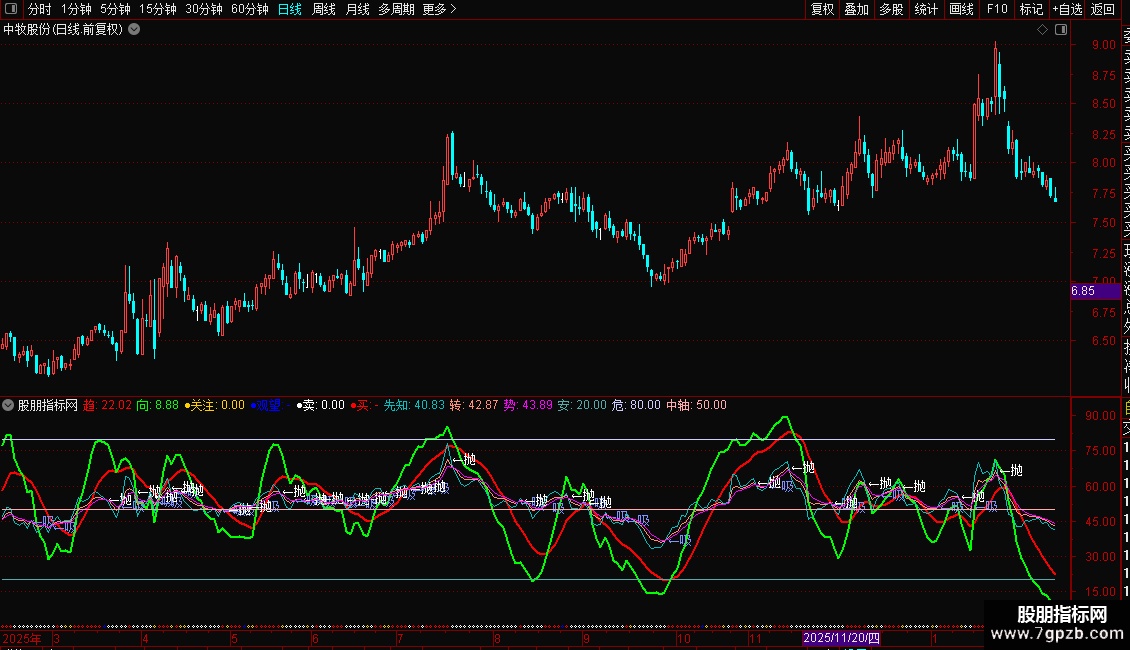The height and width of the screenshot is (650, 1130).
Task: Expand the 更多 periods menu
Action: pyautogui.click(x=439, y=10)
